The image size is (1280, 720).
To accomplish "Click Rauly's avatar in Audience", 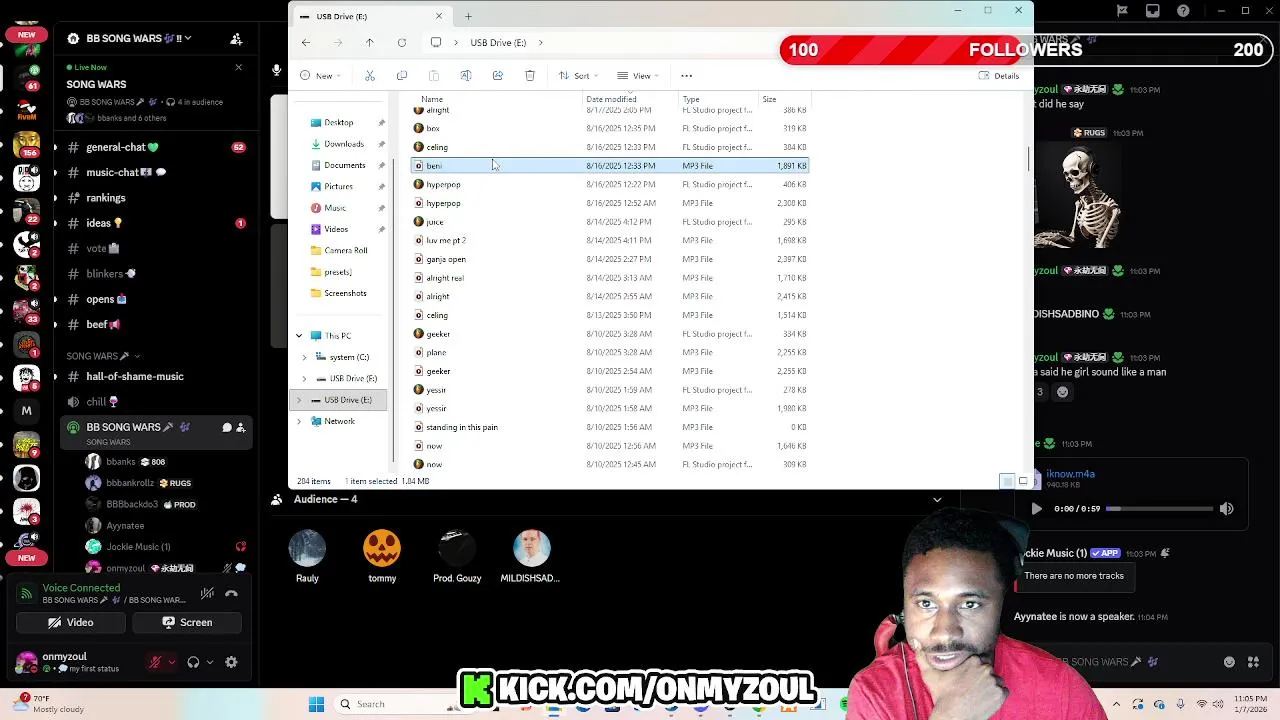I will (x=307, y=549).
